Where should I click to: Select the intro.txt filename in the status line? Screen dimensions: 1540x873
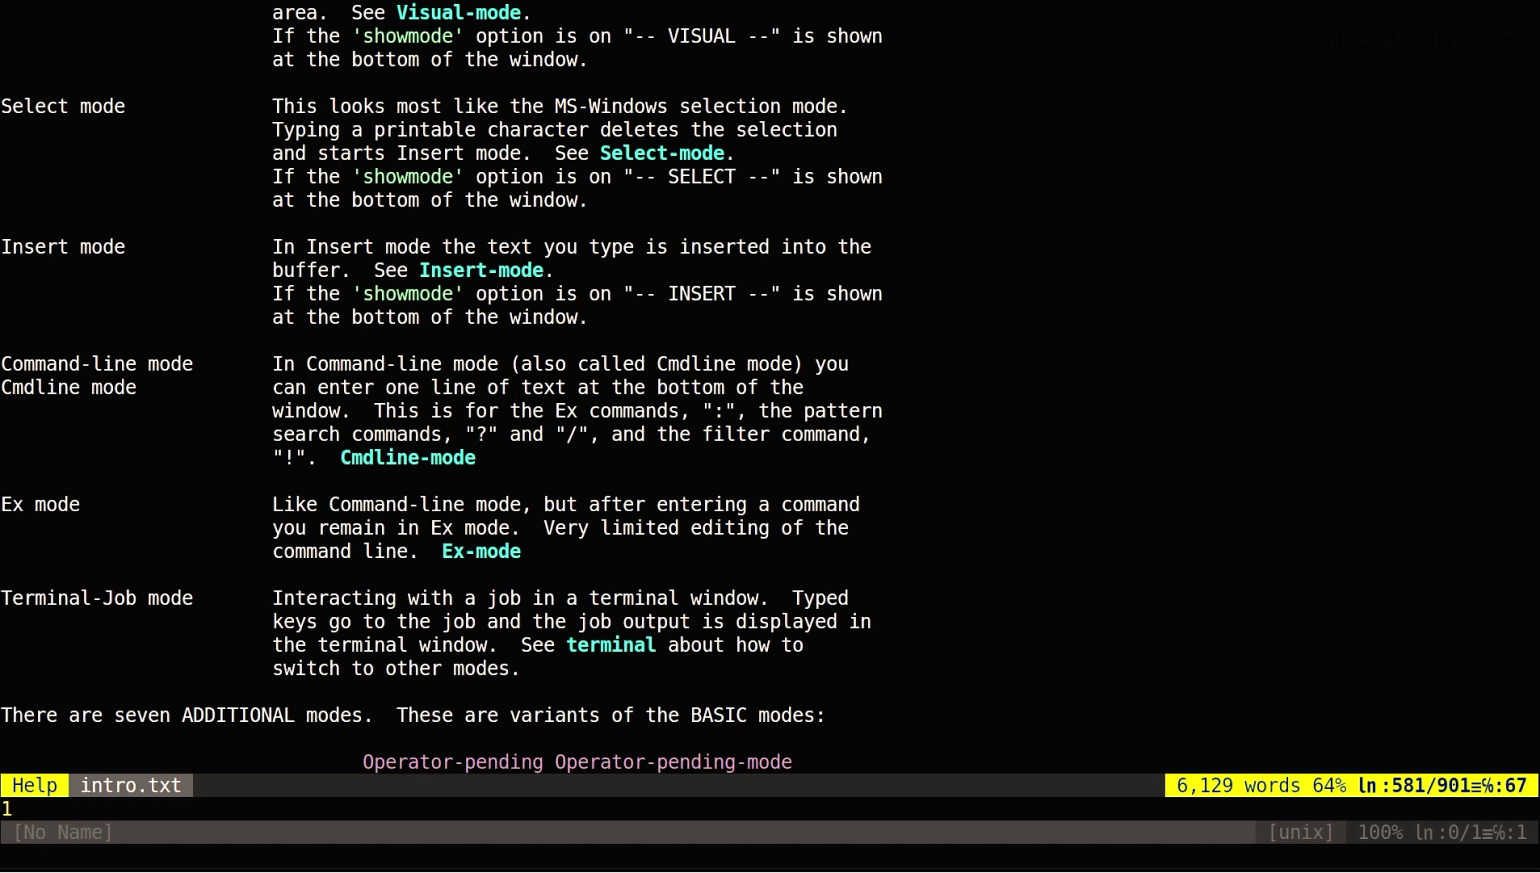131,786
